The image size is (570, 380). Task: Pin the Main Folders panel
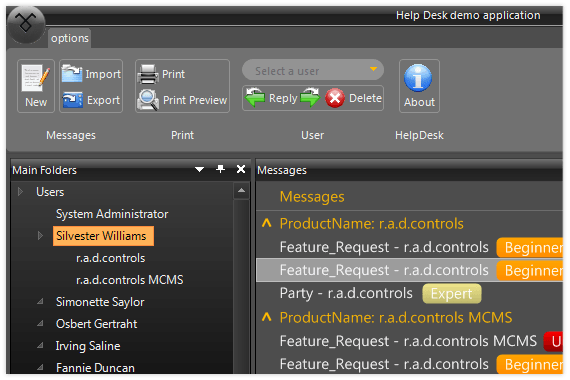point(220,169)
